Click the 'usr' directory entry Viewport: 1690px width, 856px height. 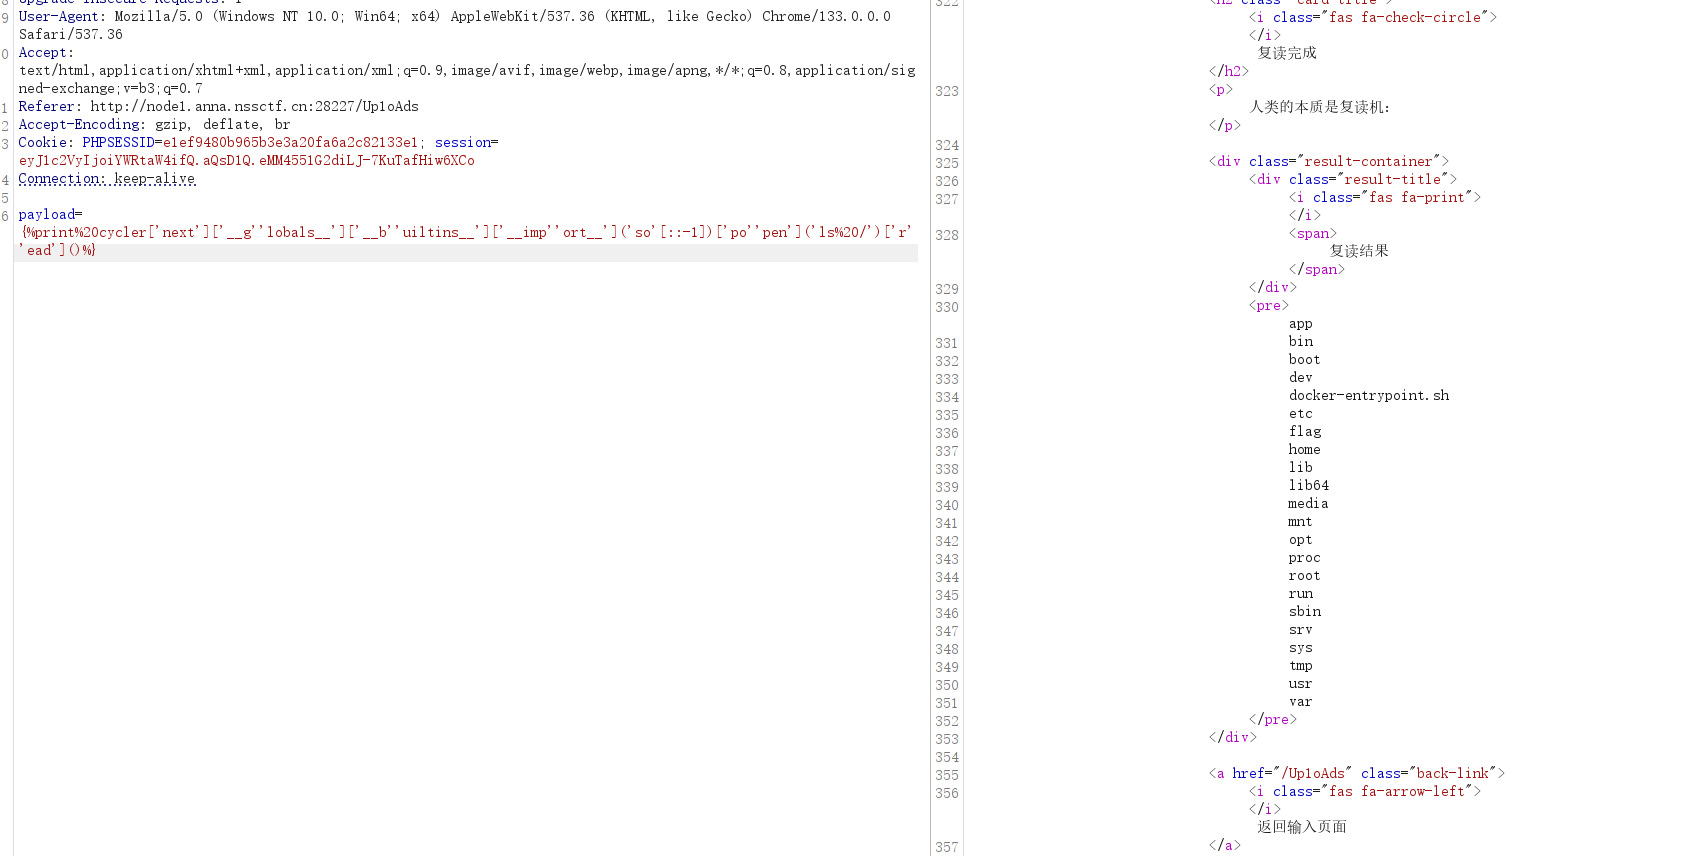[x=1300, y=683]
